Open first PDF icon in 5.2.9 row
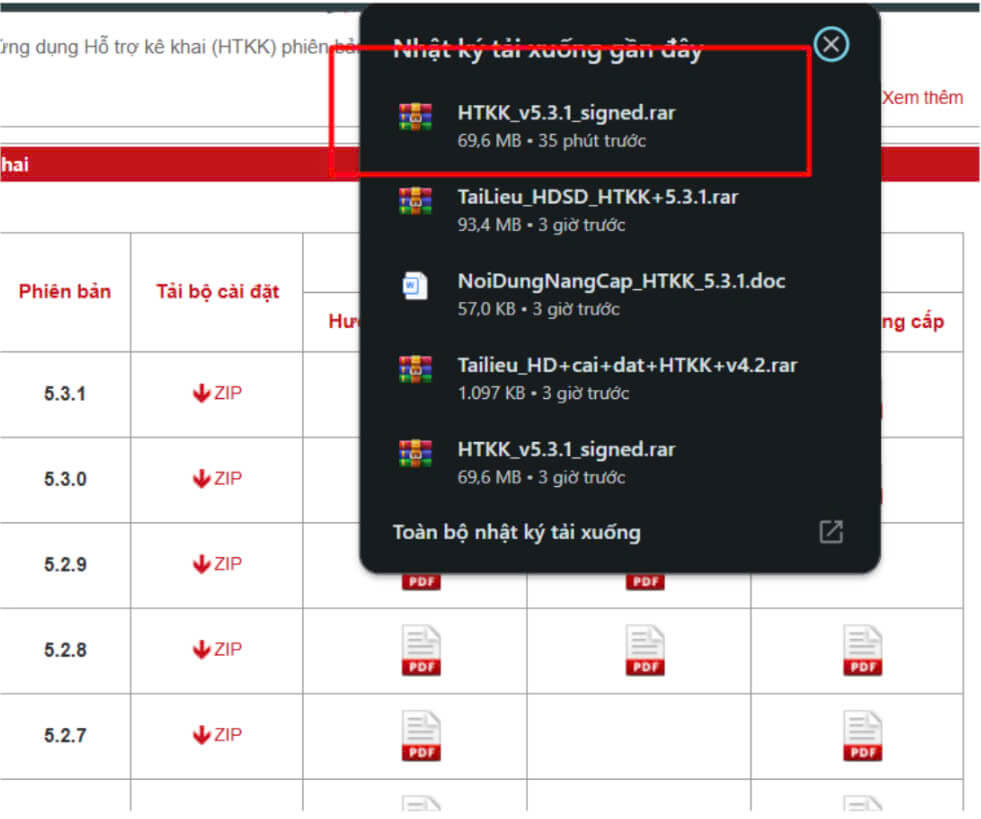Screen dimensions: 981x819 pos(421,582)
